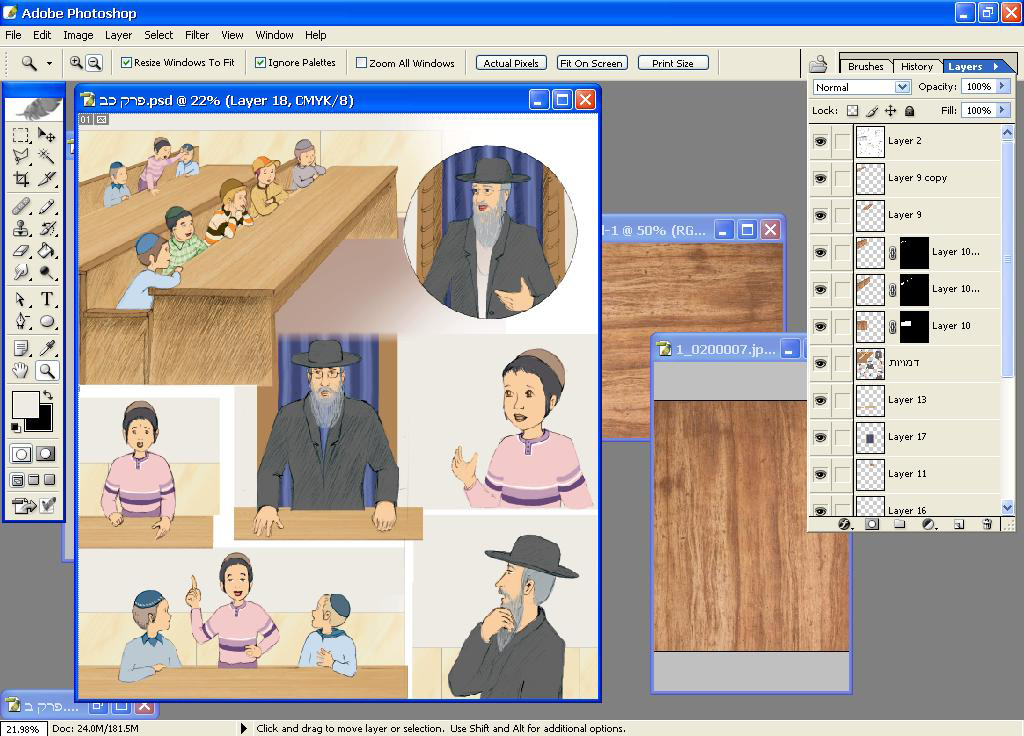1024x736 pixels.
Task: Click the create new group folder icon
Action: 899,524
